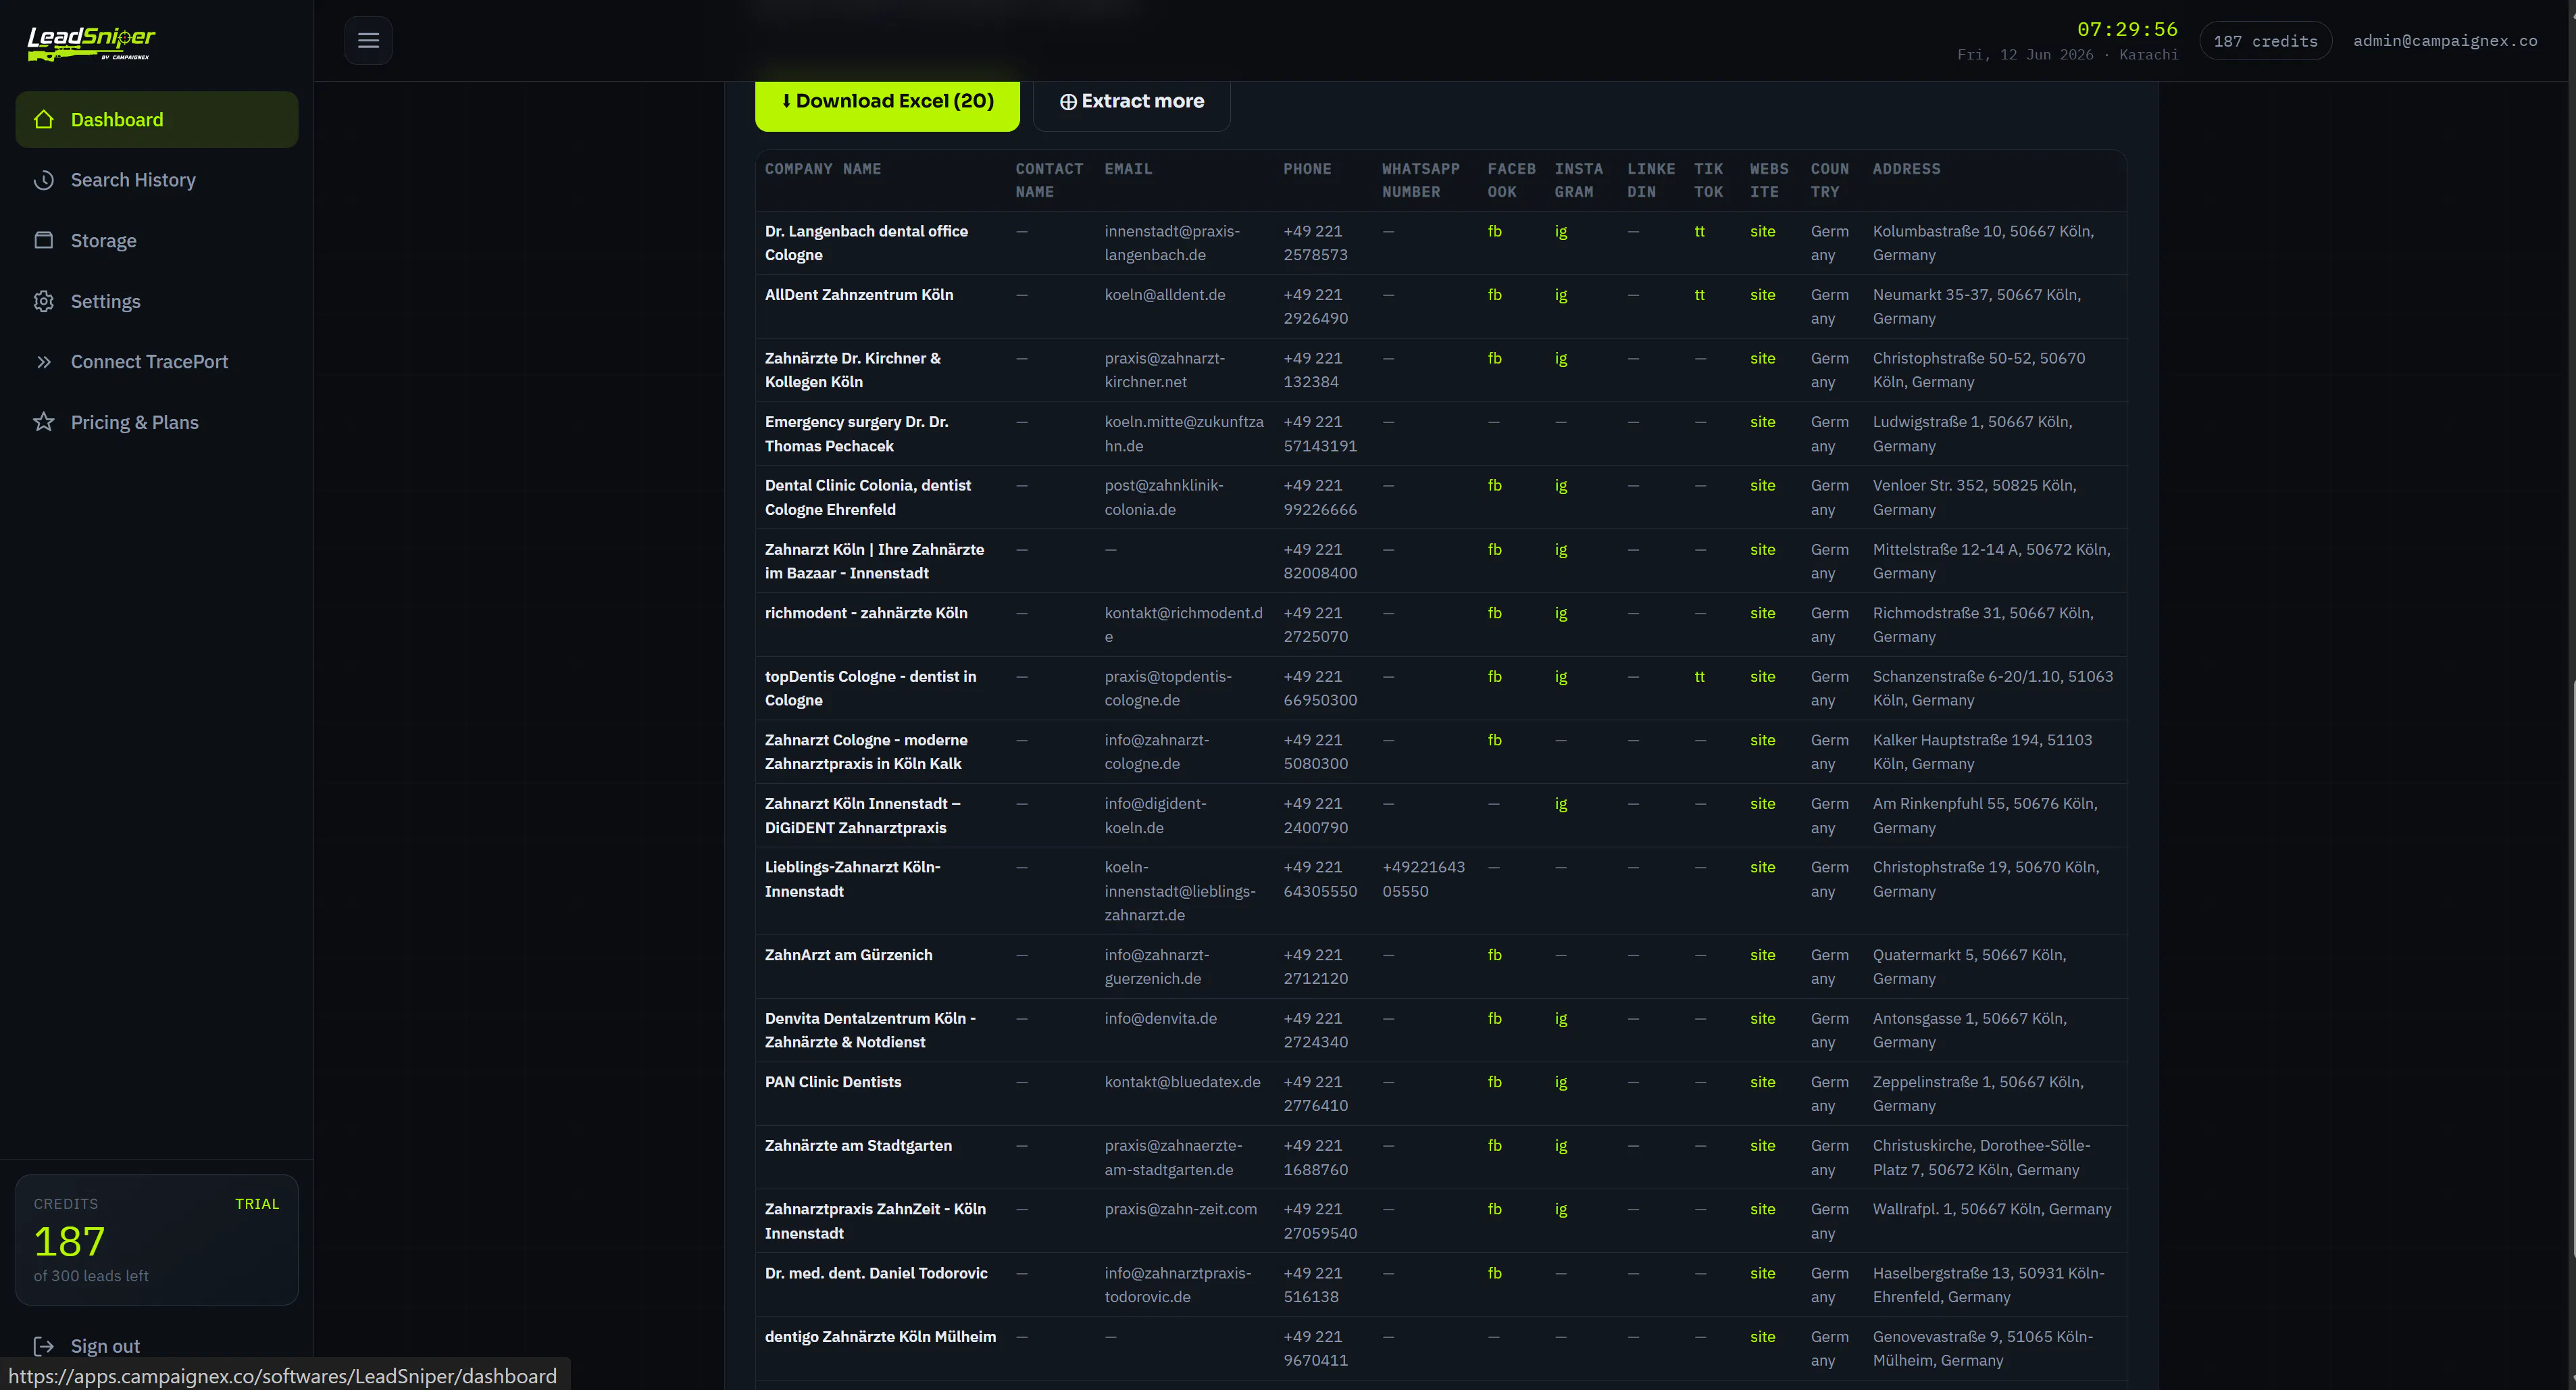Screen dimensions: 2576x1390
Task: Open Instagram link for richmodent zahnärzte Köln
Action: pyautogui.click(x=1561, y=613)
